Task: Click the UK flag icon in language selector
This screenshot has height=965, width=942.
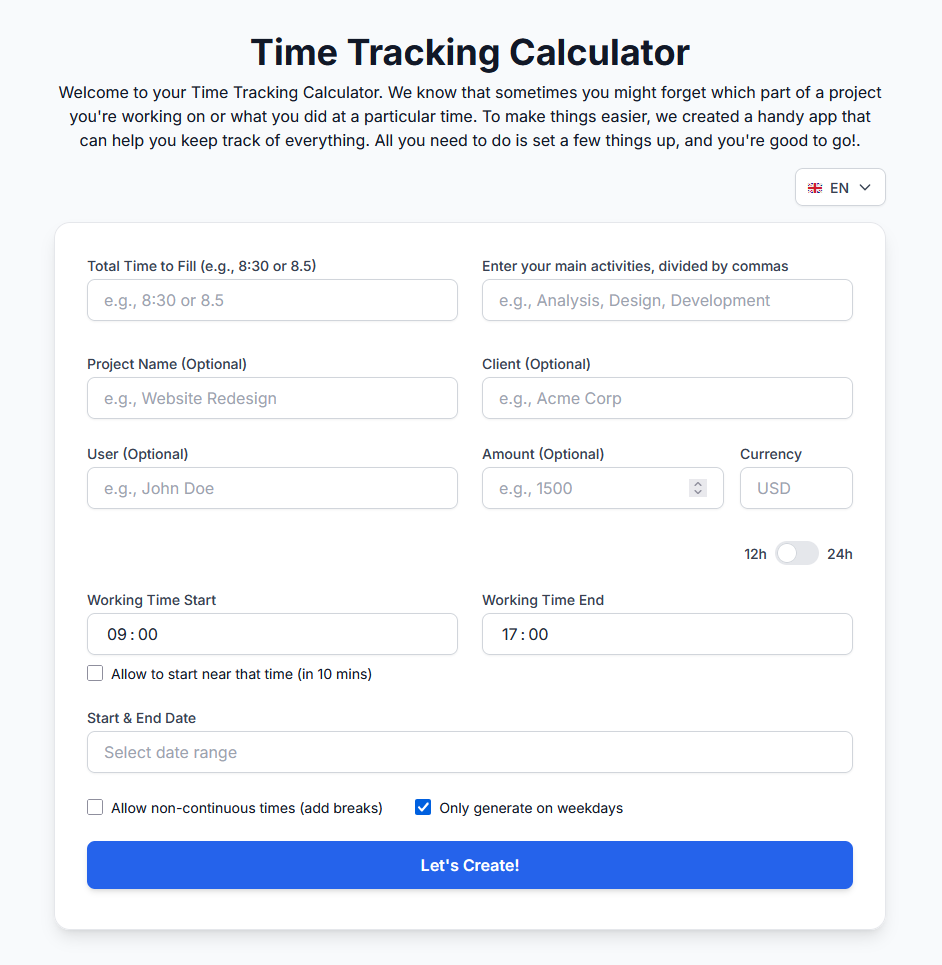Action: pyautogui.click(x=814, y=187)
